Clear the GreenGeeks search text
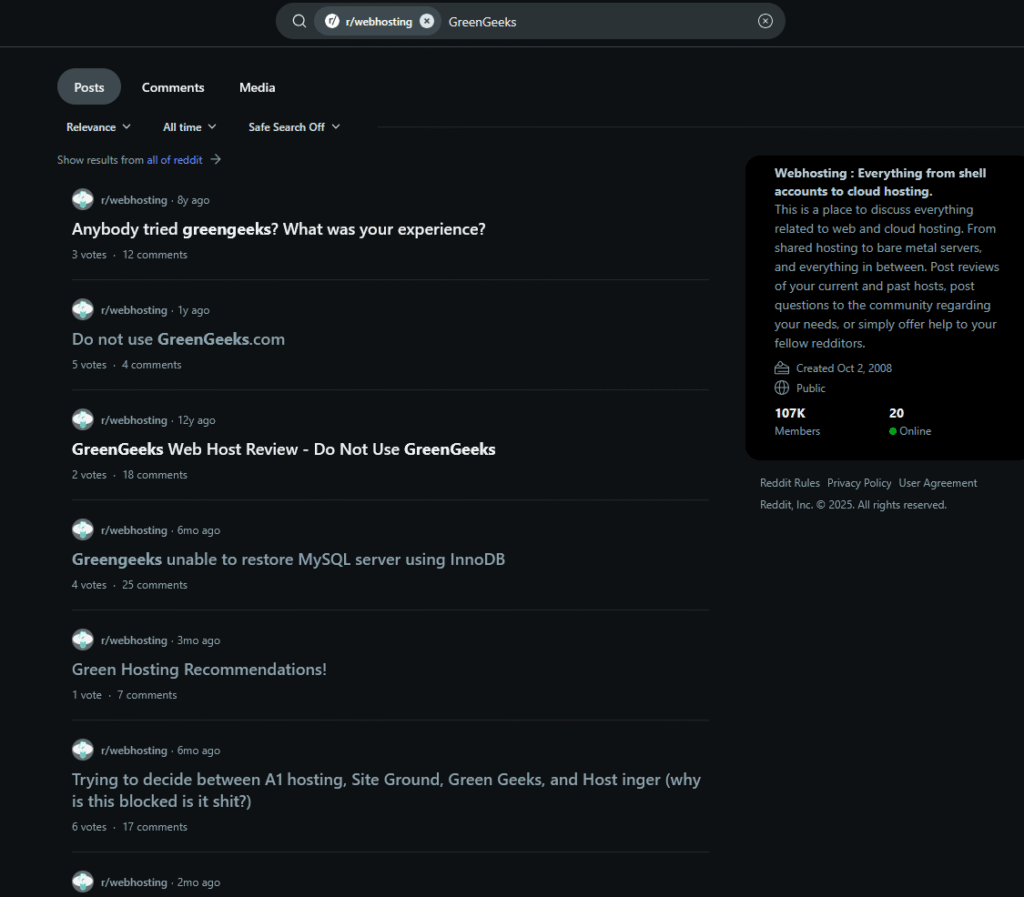The height and width of the screenshot is (897, 1024). (765, 21)
